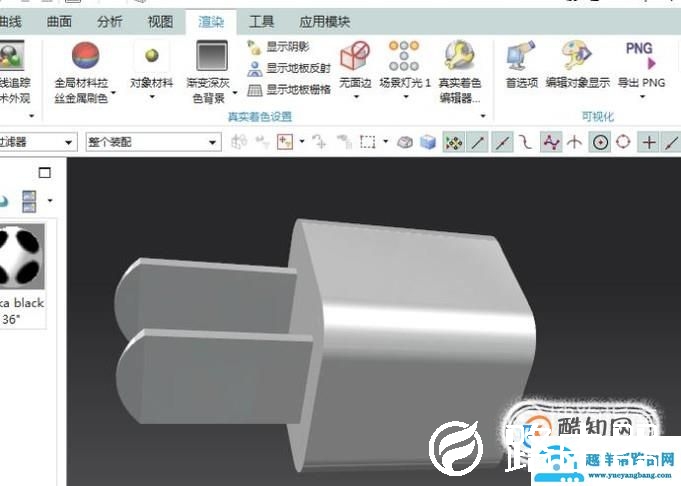
Task: Toggle the Arc Center snap button
Action: click(x=600, y=142)
